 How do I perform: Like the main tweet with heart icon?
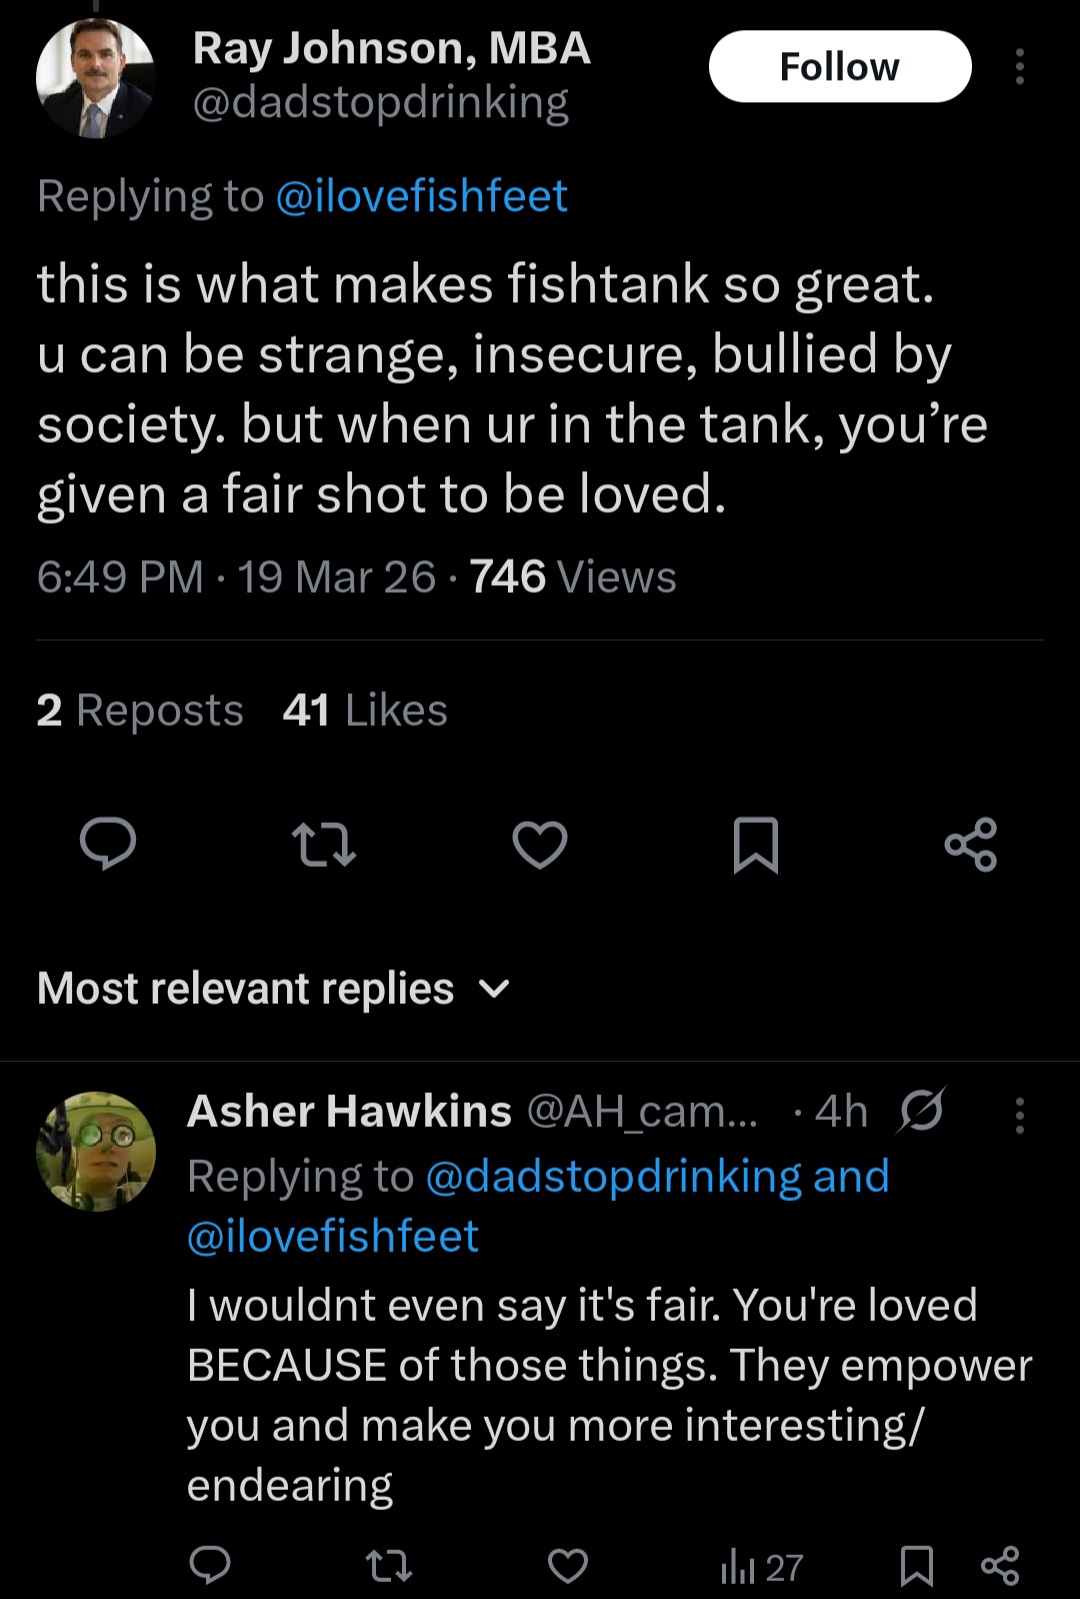[x=540, y=844]
